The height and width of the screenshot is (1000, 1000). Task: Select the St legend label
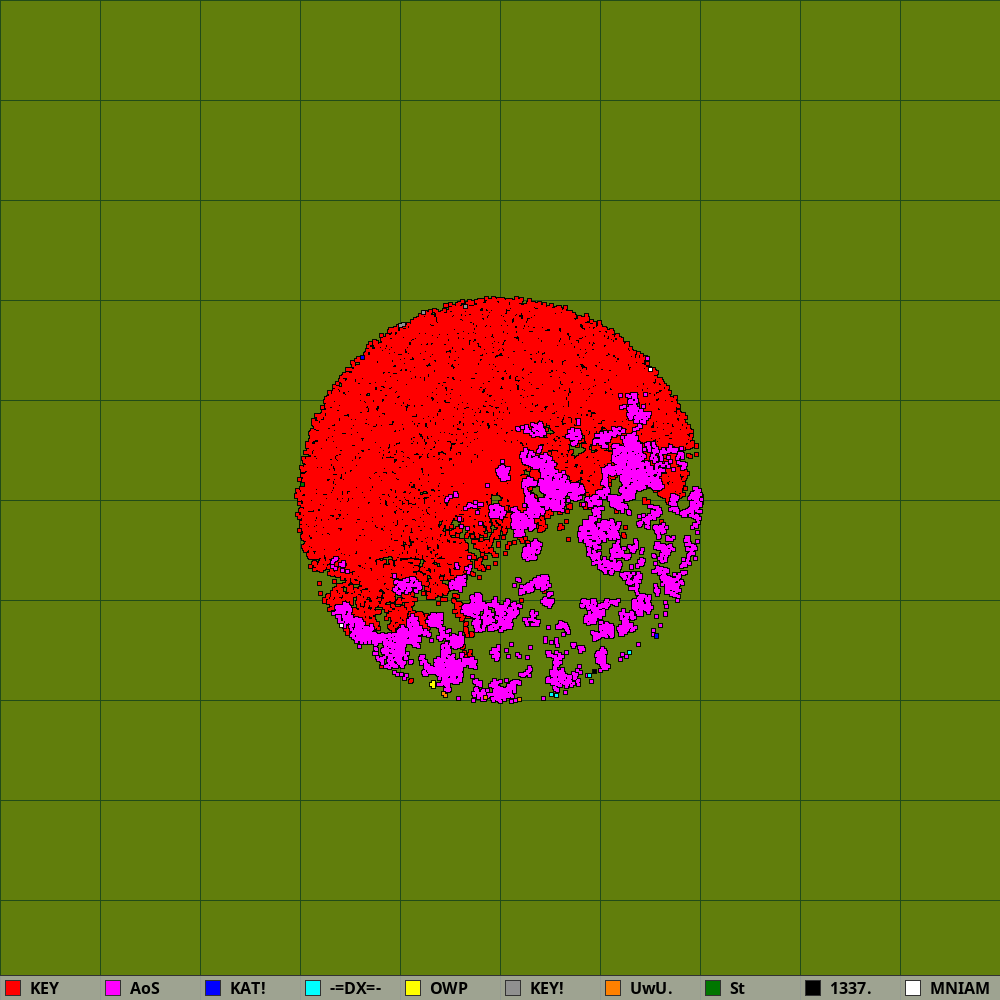coord(737,989)
